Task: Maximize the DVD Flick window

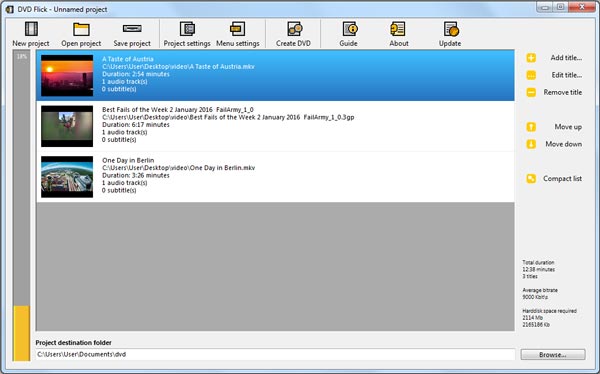Action: pyautogui.click(x=561, y=7)
